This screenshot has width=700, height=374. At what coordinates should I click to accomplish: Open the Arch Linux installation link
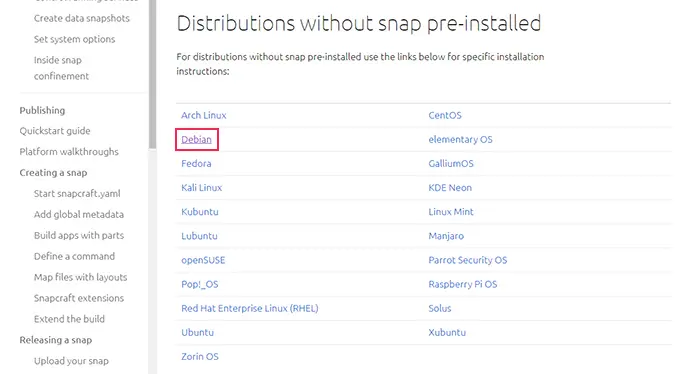coord(204,115)
